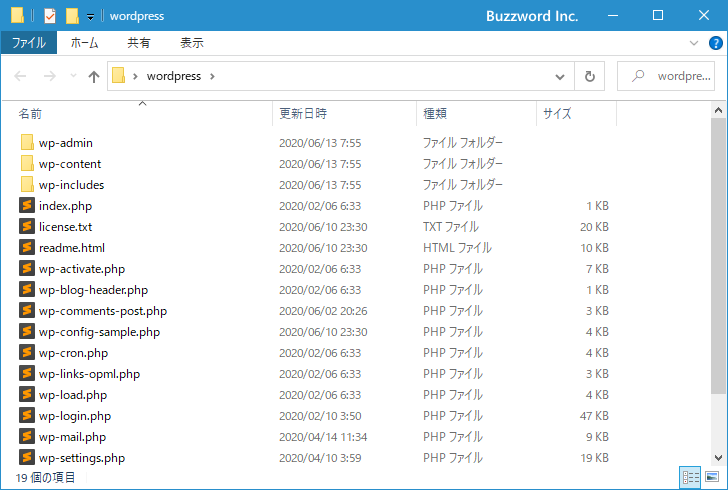Viewport: 728px width, 490px height.
Task: Click the Properties quick access toolbar icon
Action: 50,16
